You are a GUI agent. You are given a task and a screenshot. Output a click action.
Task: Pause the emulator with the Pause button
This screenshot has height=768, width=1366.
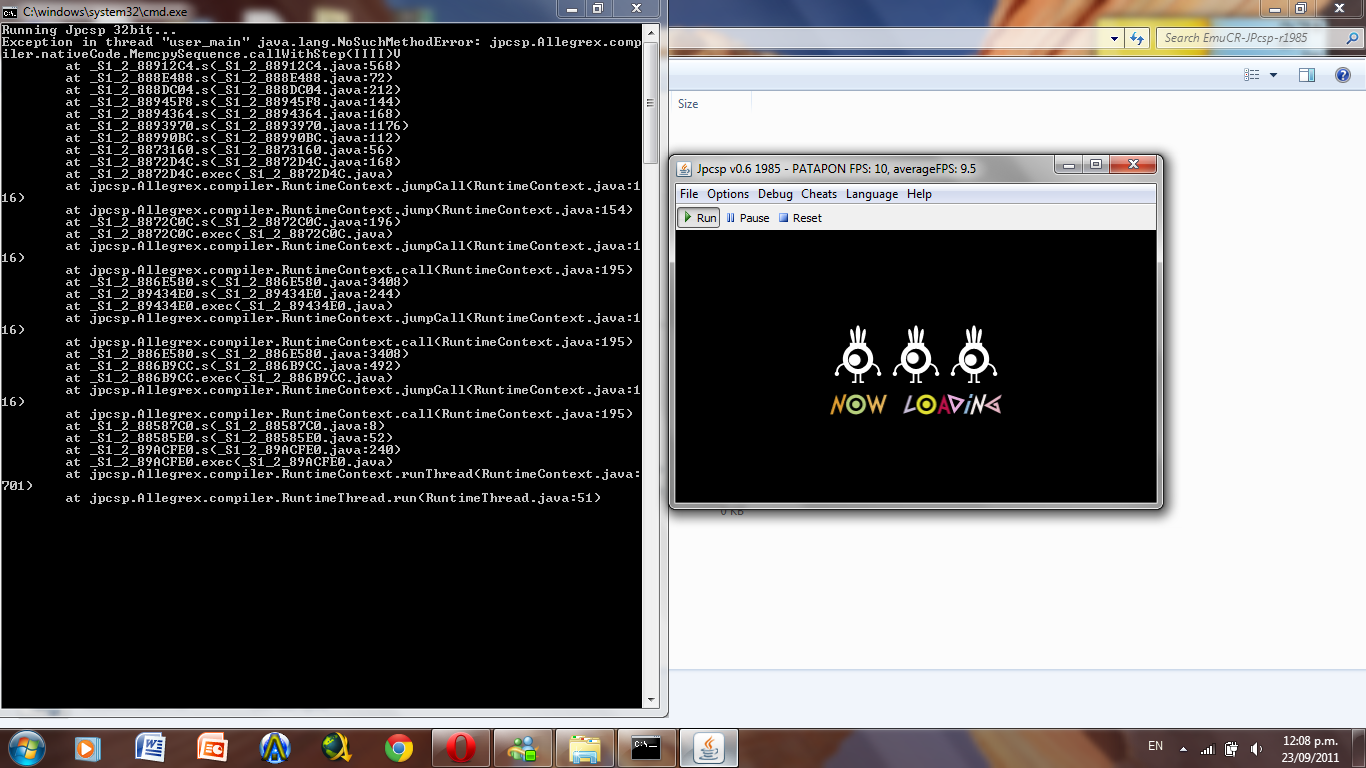[747, 218]
